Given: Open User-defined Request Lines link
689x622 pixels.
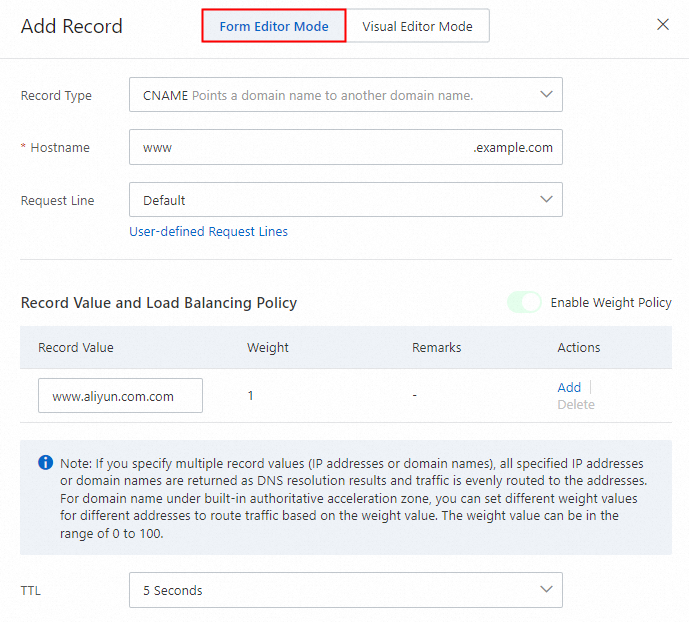Looking at the screenshot, I should point(208,232).
